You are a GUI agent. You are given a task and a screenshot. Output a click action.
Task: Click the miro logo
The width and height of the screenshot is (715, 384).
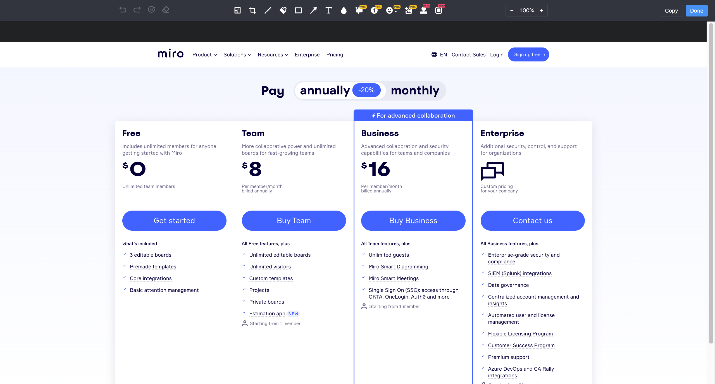171,54
